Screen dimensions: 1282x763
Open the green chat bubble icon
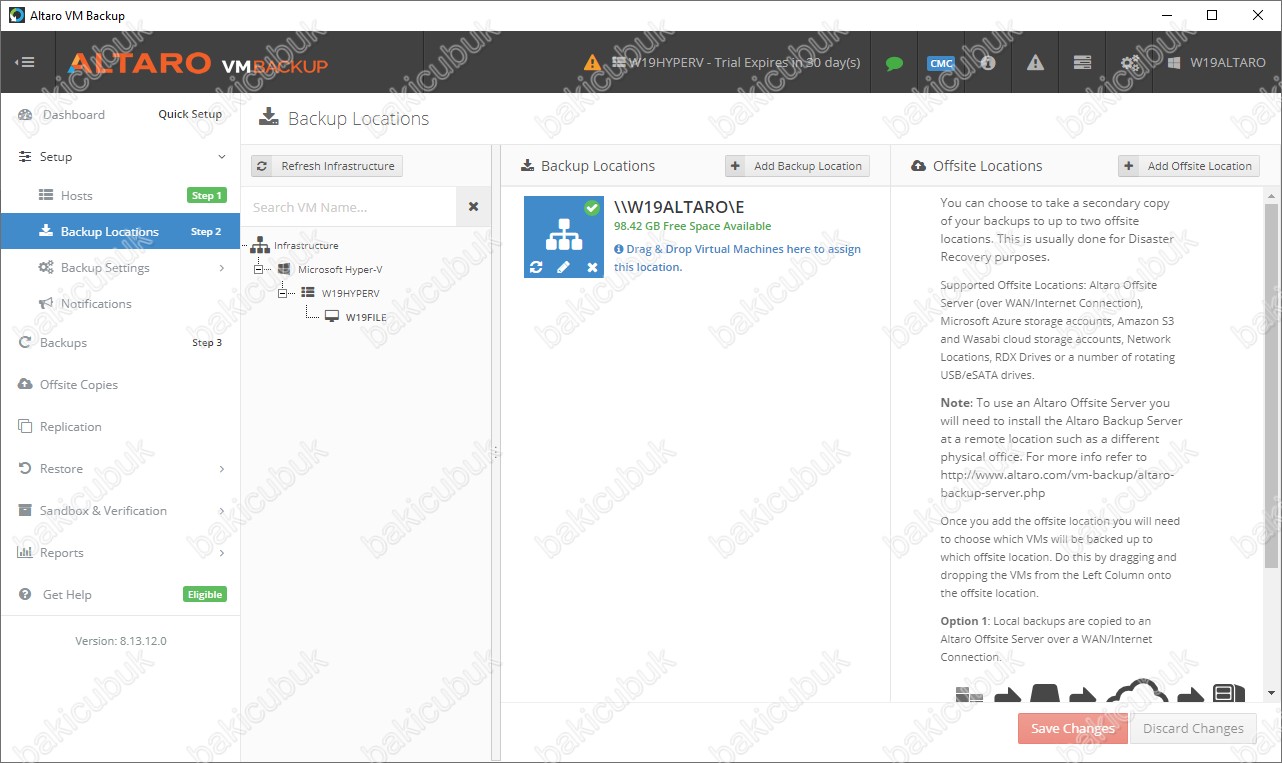pyautogui.click(x=894, y=63)
